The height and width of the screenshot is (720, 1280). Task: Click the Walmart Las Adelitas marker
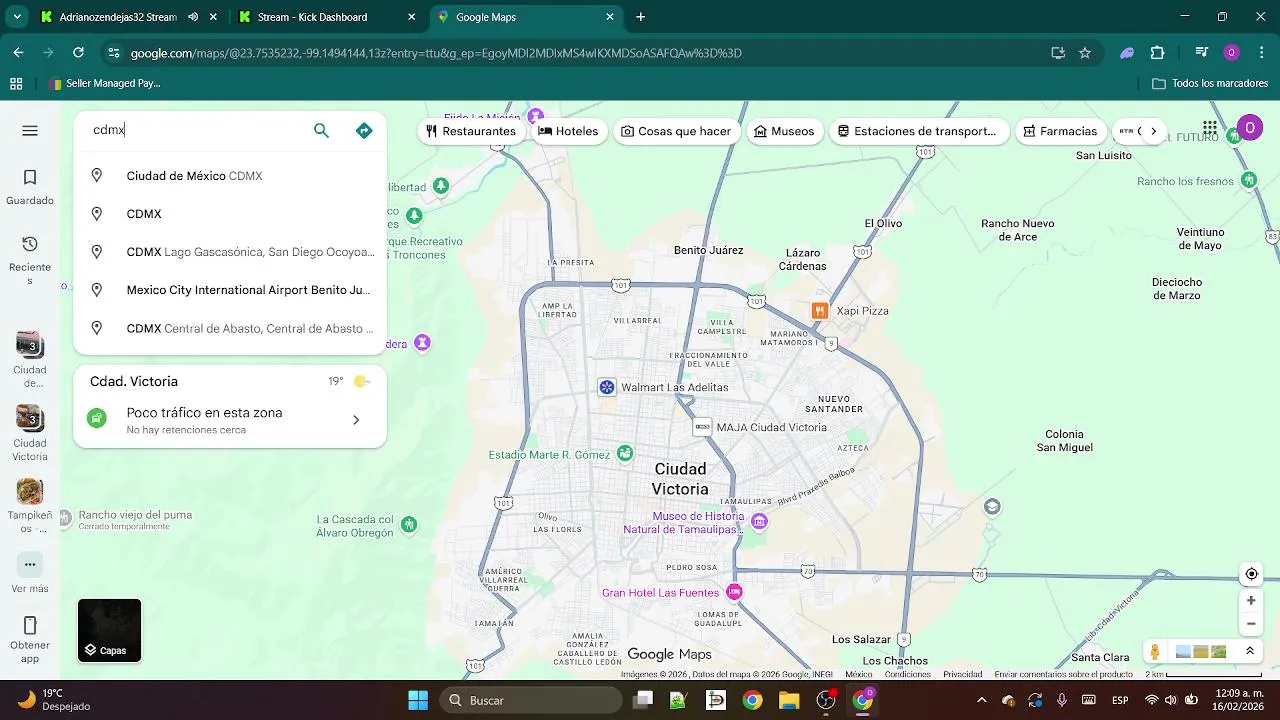point(606,387)
